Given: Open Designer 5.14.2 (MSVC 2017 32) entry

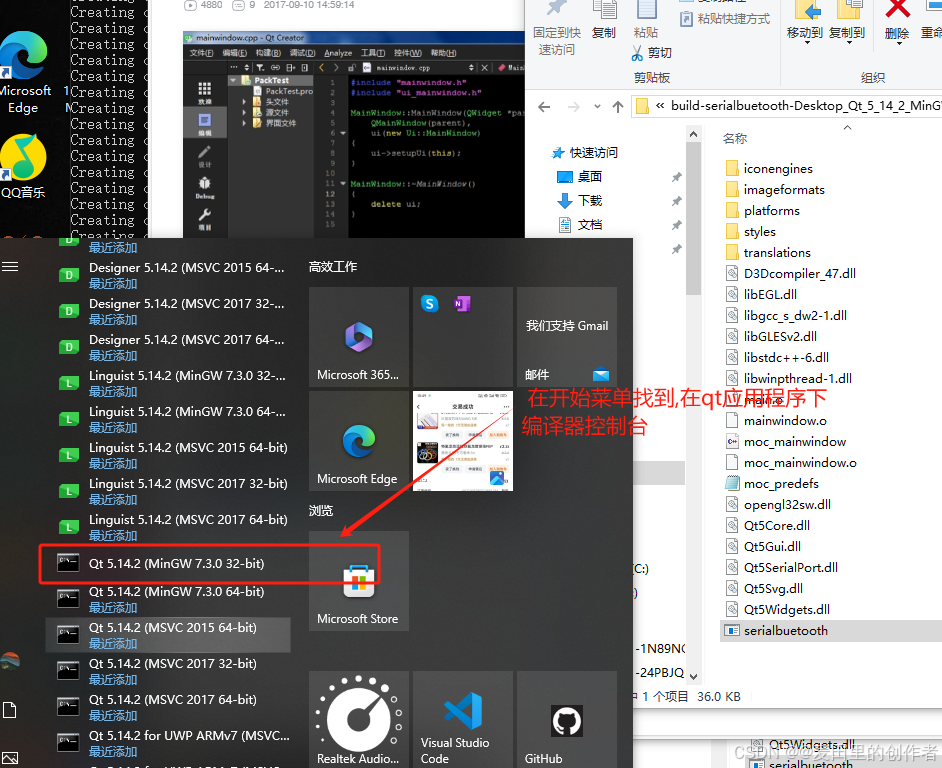Looking at the screenshot, I should (168, 311).
